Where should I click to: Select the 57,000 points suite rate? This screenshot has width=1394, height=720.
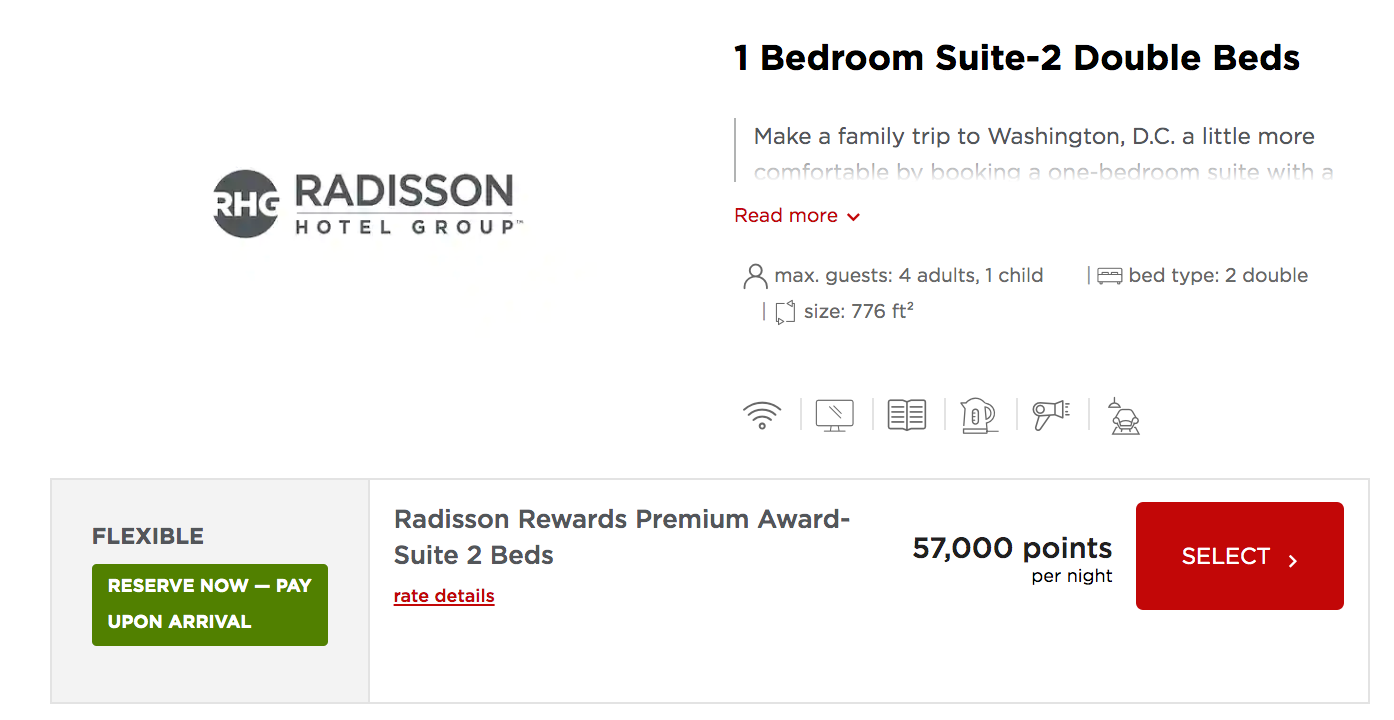pos(1239,556)
